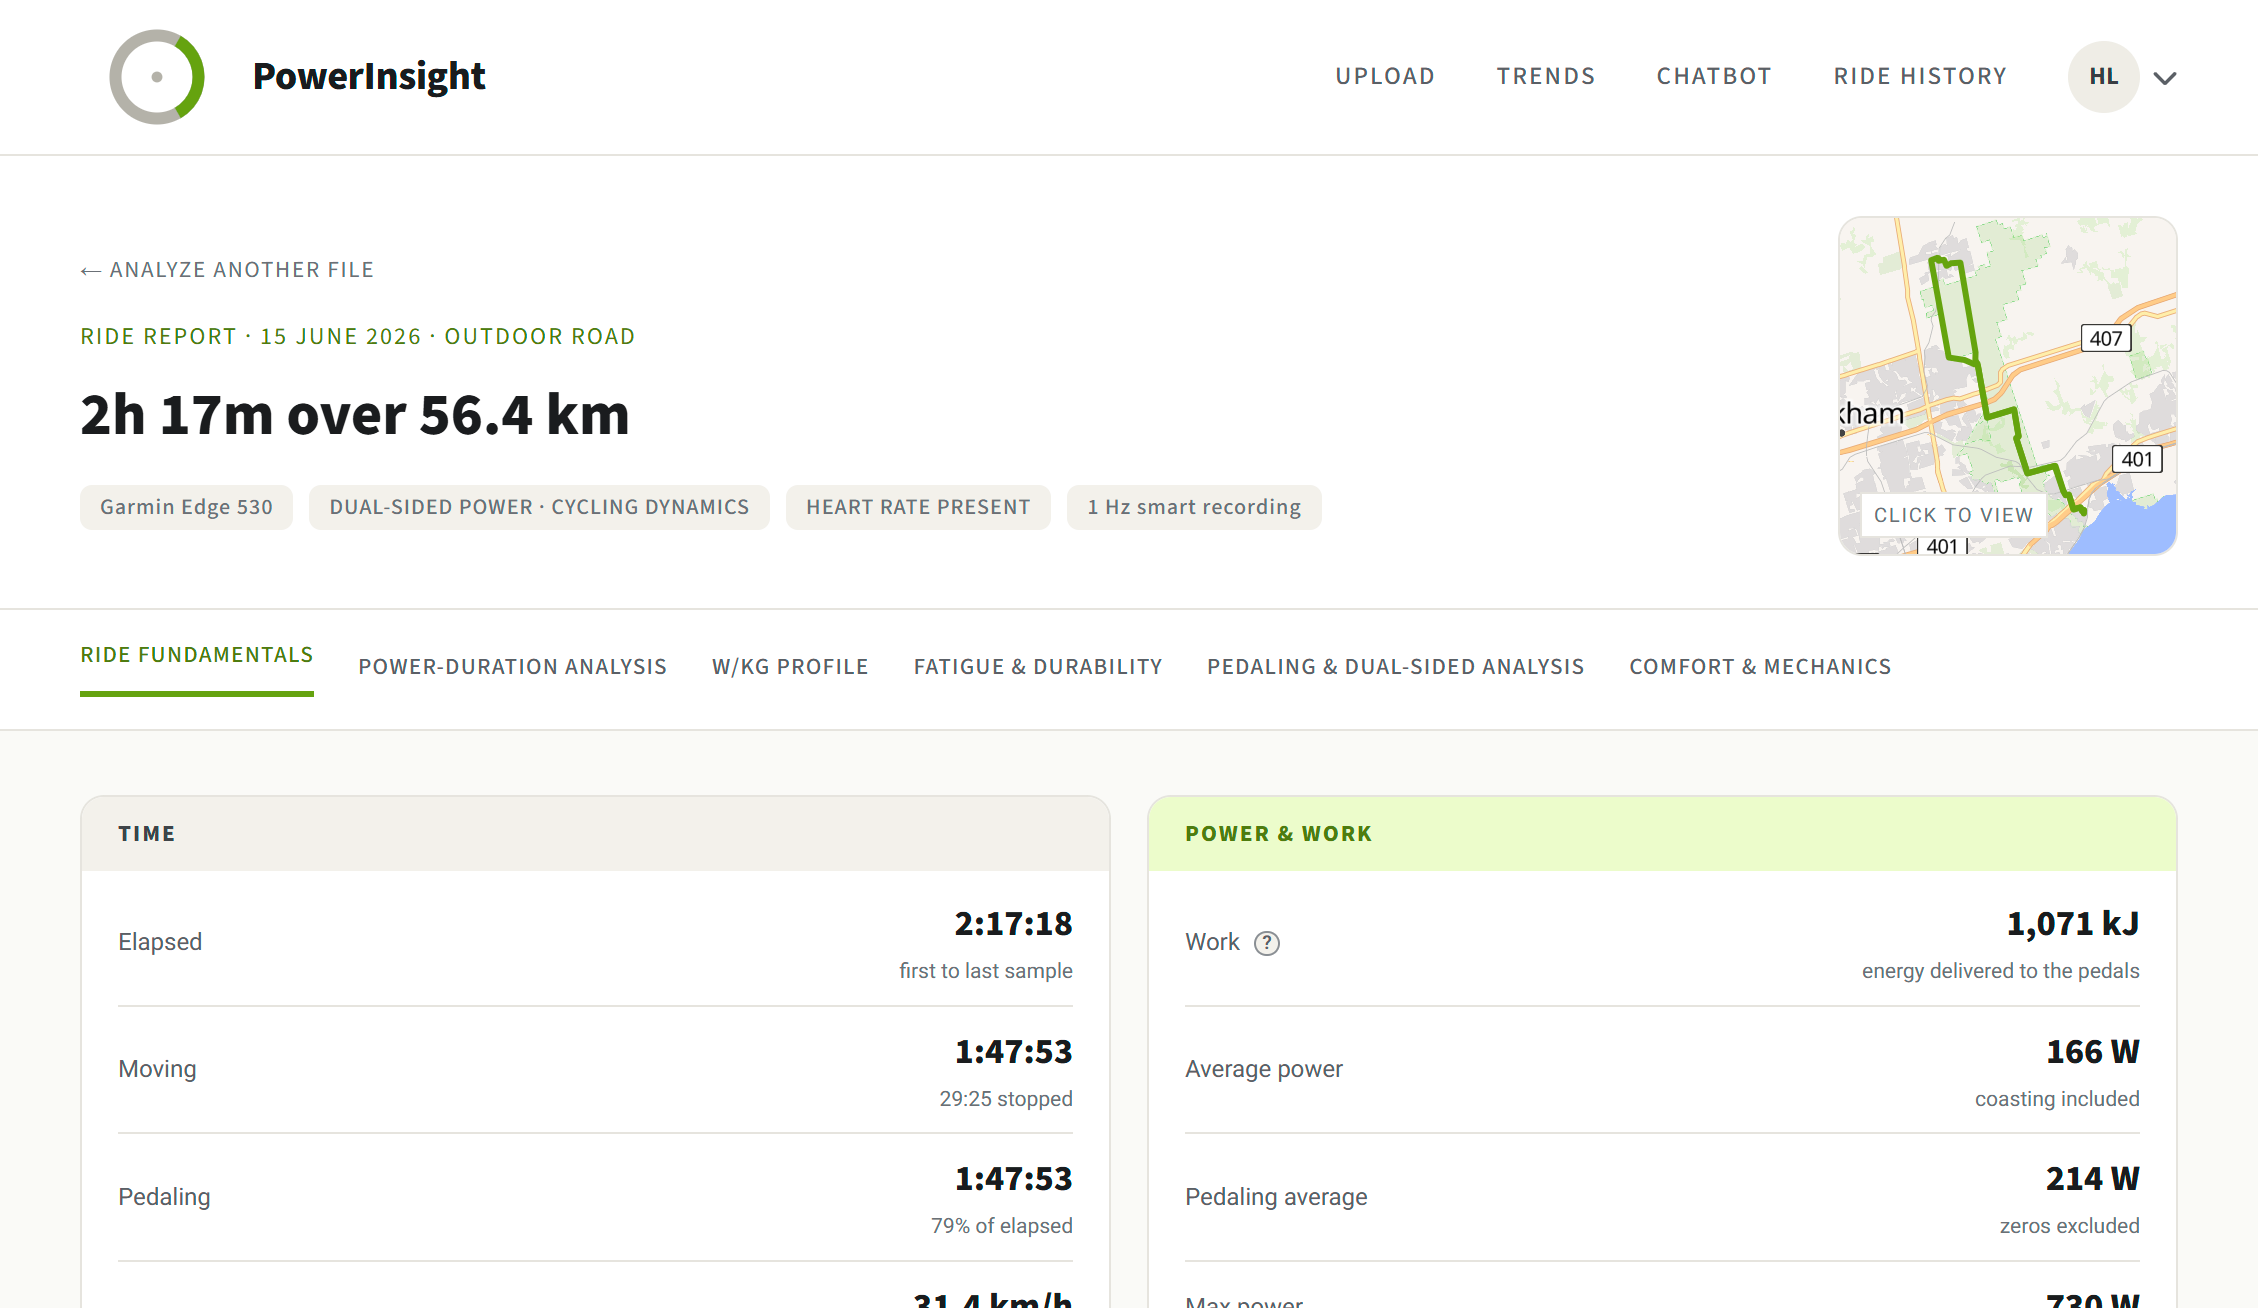The width and height of the screenshot is (2258, 1308).
Task: Click the Pedaling average row label
Action: click(x=1276, y=1197)
